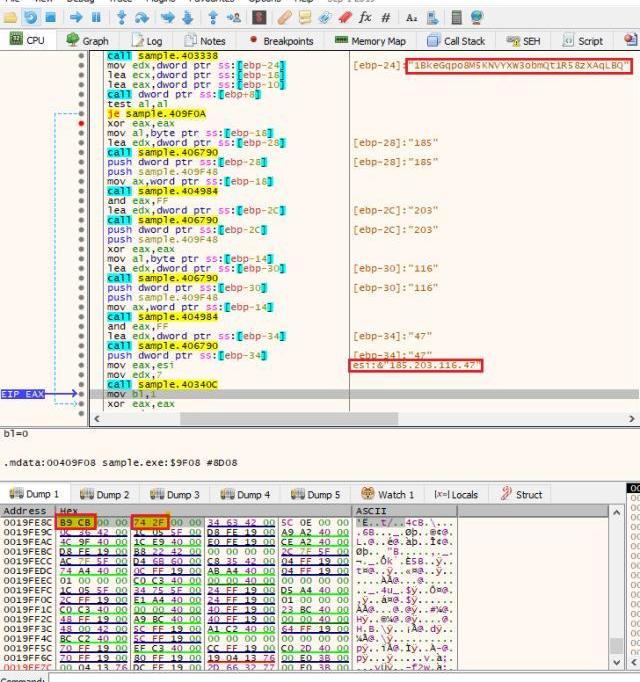Viewport: 640px width, 682px height.
Task: Show the Locals tab
Action: 455,494
